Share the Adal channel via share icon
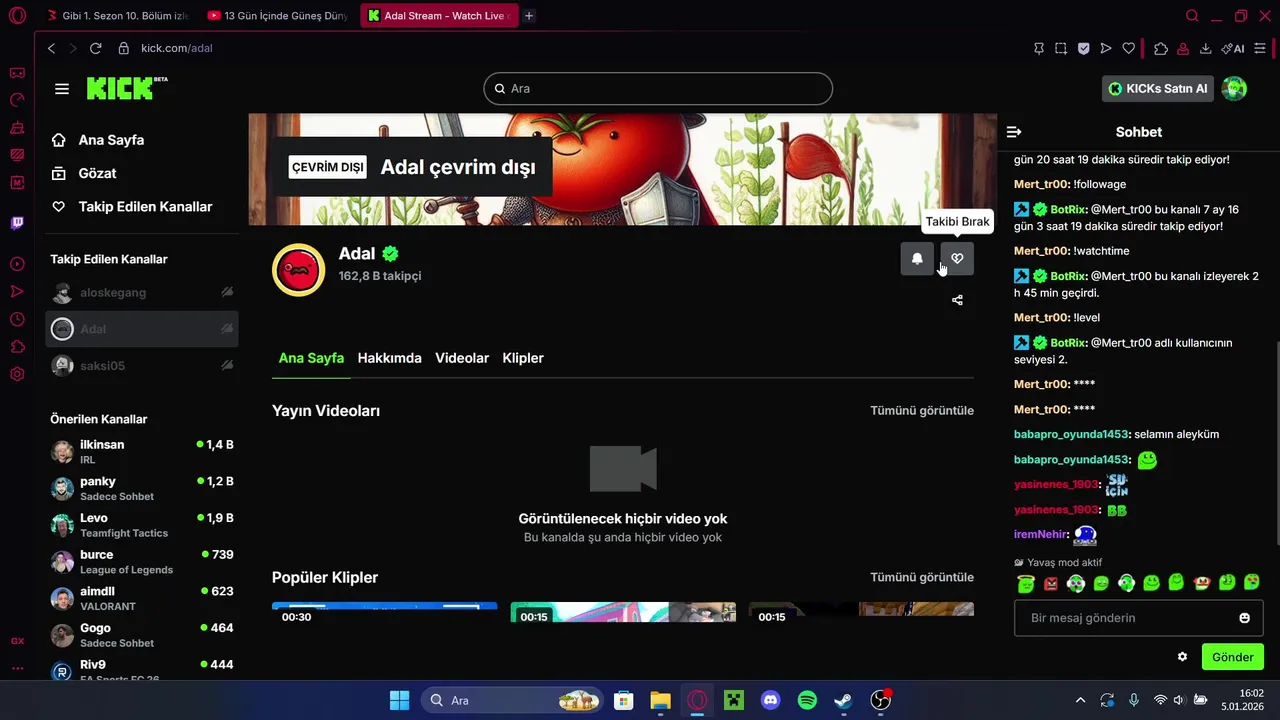The width and height of the screenshot is (1280, 720). 957,300
